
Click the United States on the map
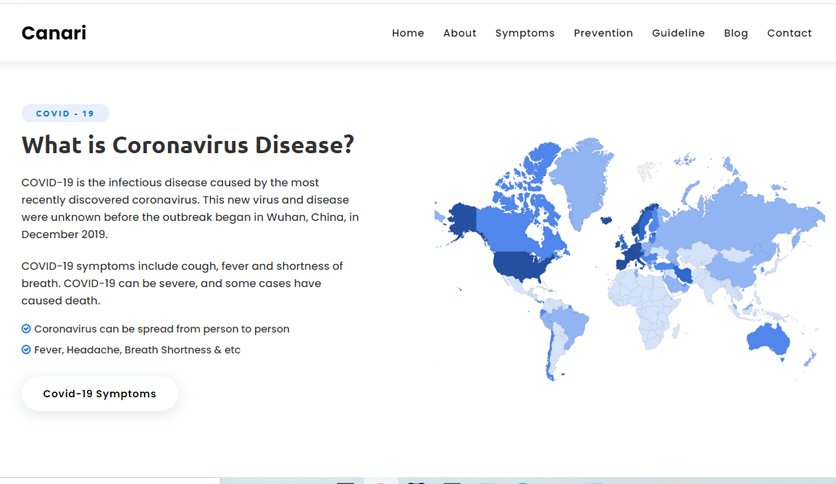(x=520, y=267)
